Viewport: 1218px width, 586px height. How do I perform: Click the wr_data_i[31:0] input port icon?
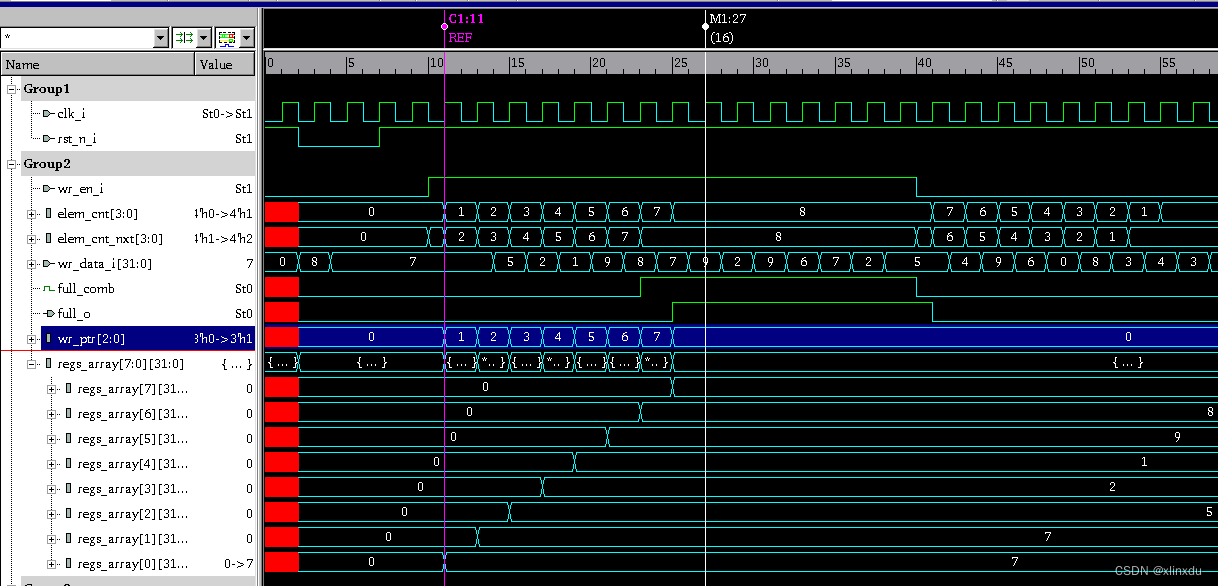coord(48,264)
